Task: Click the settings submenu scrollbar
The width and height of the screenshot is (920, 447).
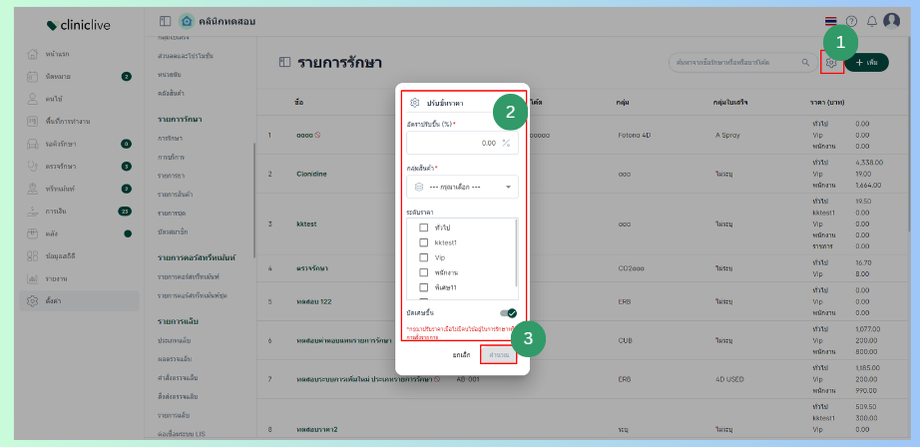Action: coord(254,201)
